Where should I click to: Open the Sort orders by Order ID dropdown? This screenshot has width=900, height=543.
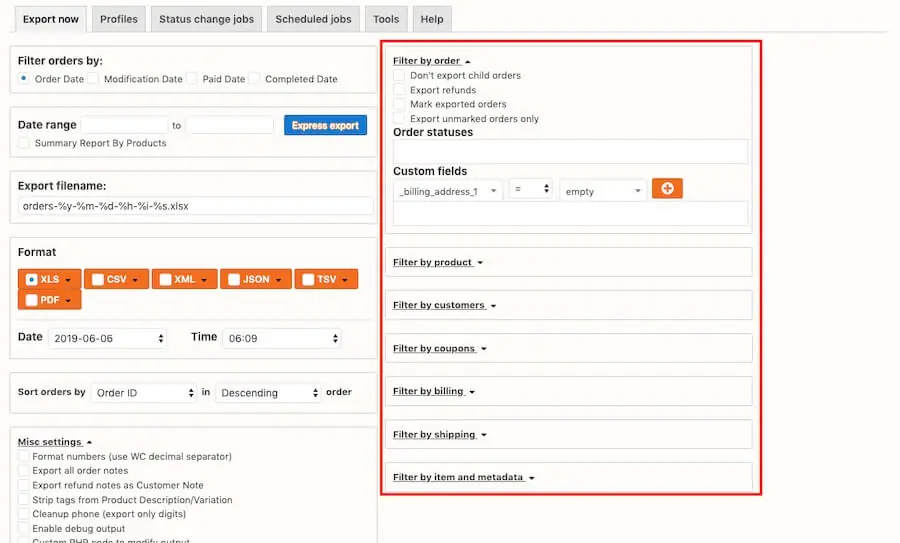click(143, 393)
